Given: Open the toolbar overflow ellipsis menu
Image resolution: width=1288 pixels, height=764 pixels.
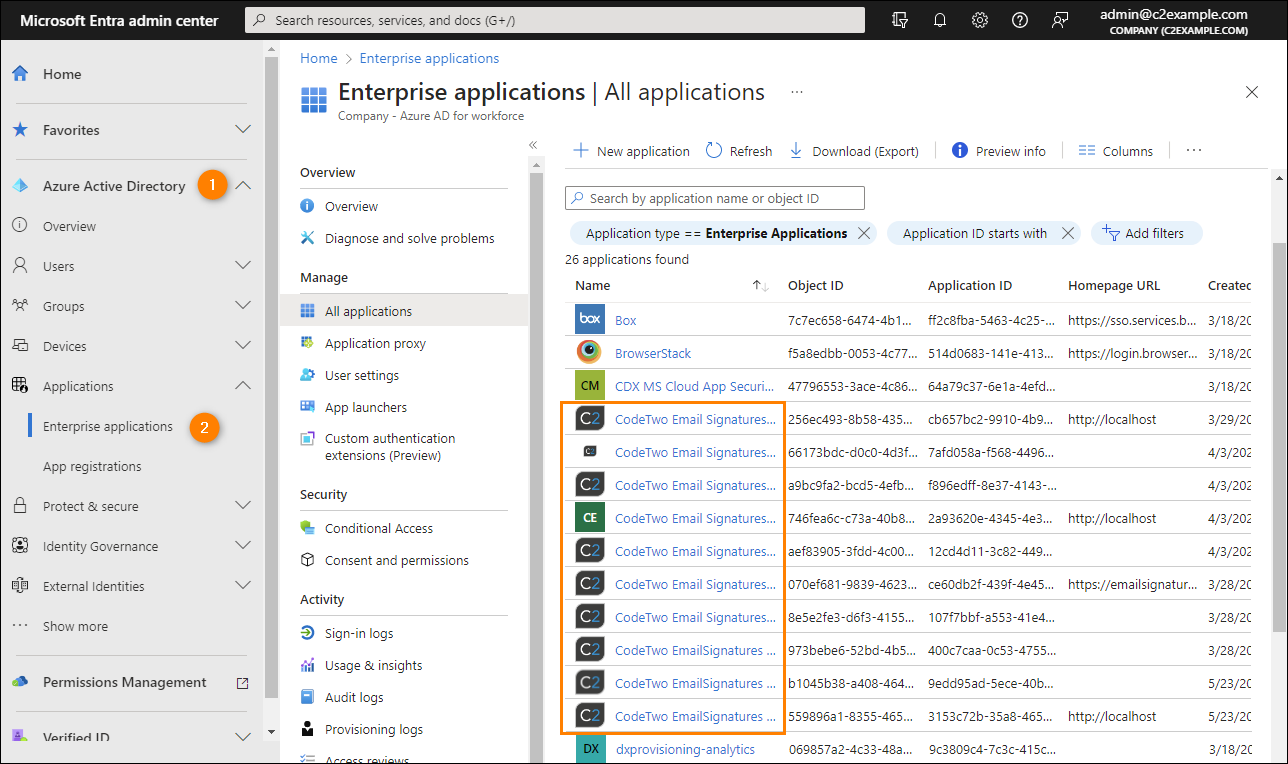Looking at the screenshot, I should pos(1193,150).
